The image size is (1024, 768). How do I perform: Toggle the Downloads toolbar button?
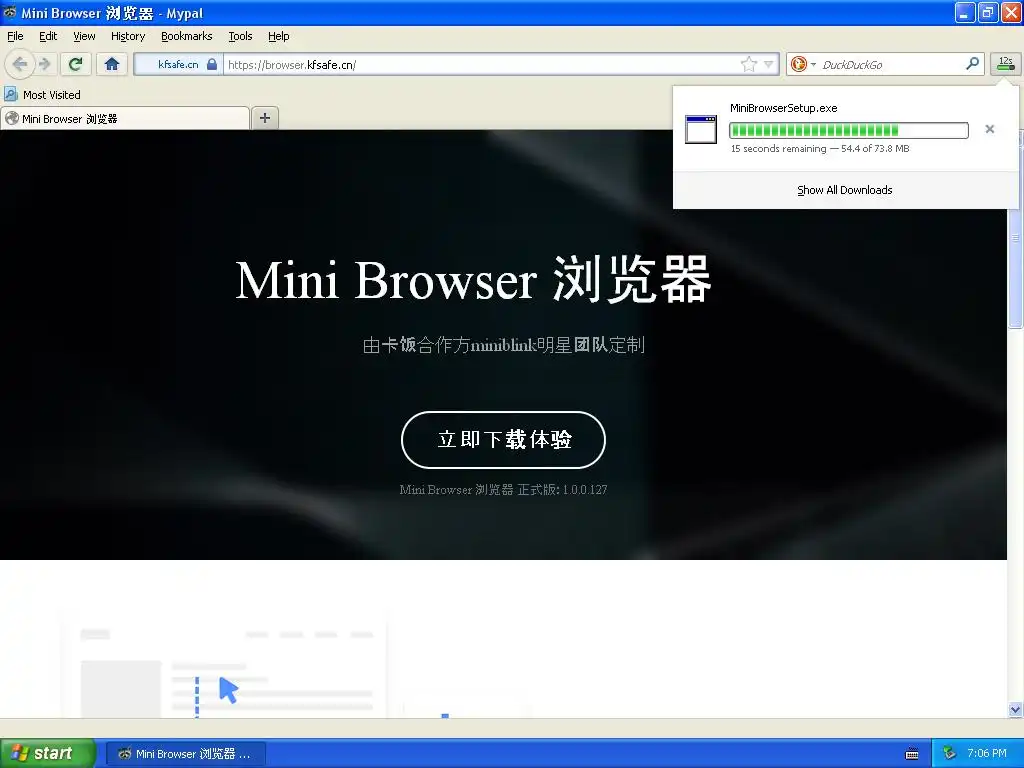[1006, 63]
